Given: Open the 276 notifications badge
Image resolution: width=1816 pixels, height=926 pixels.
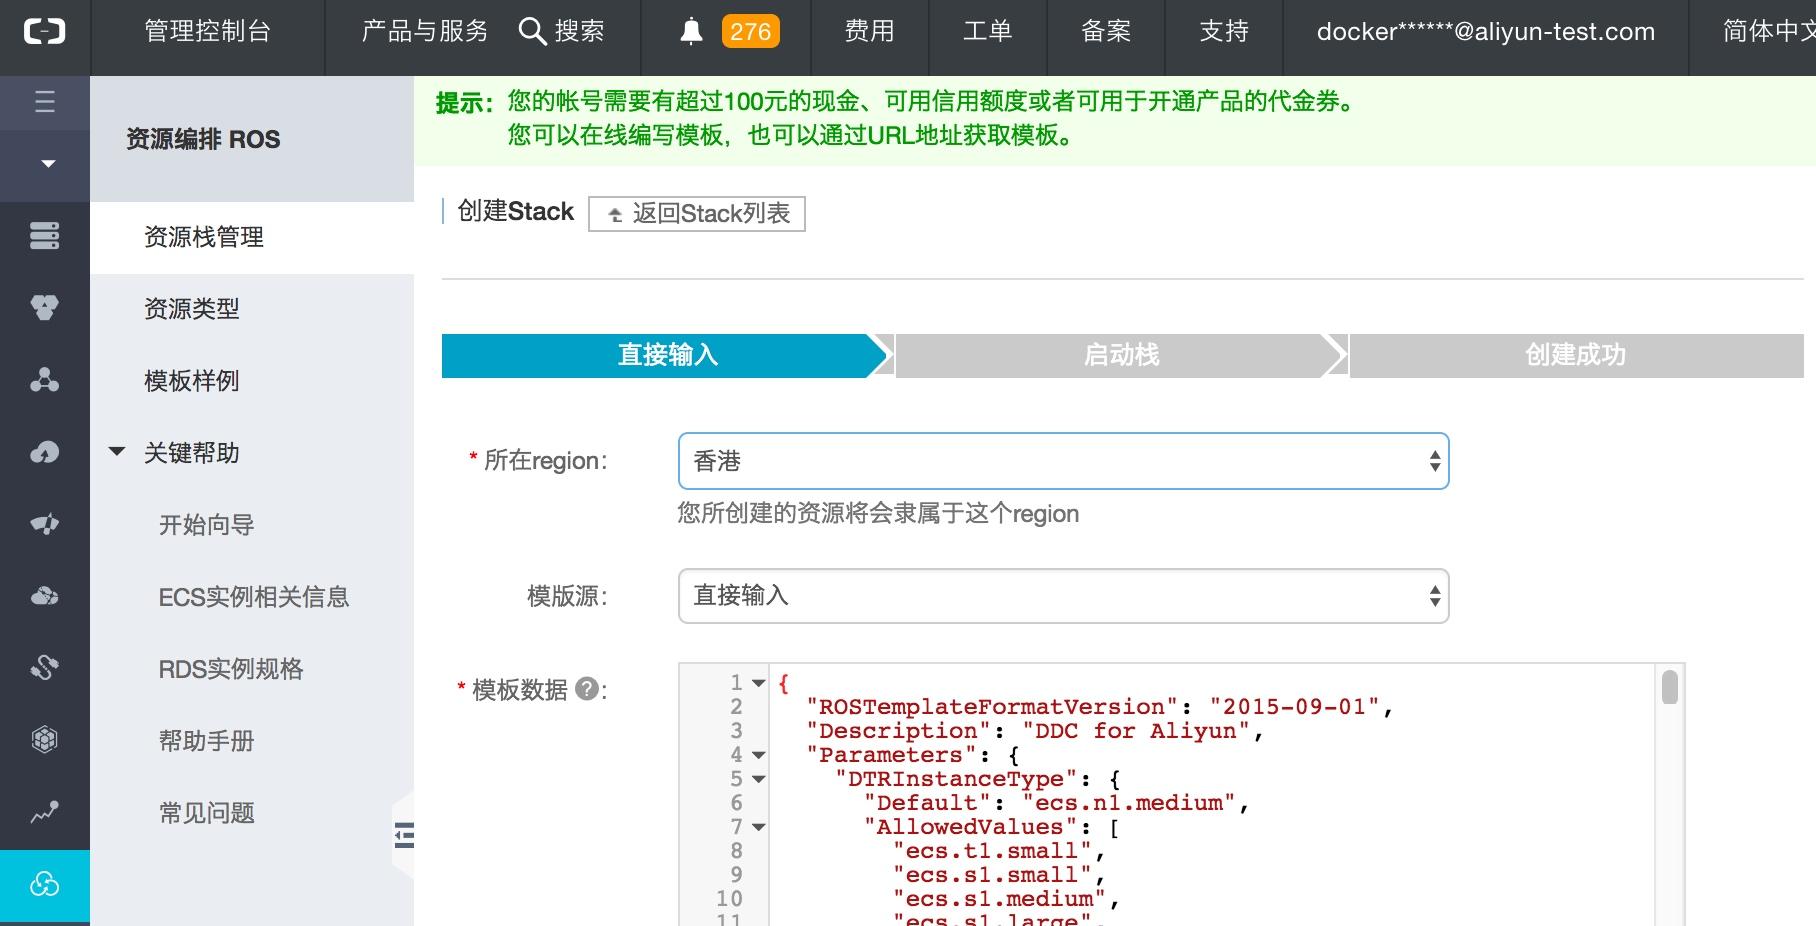Looking at the screenshot, I should point(750,32).
